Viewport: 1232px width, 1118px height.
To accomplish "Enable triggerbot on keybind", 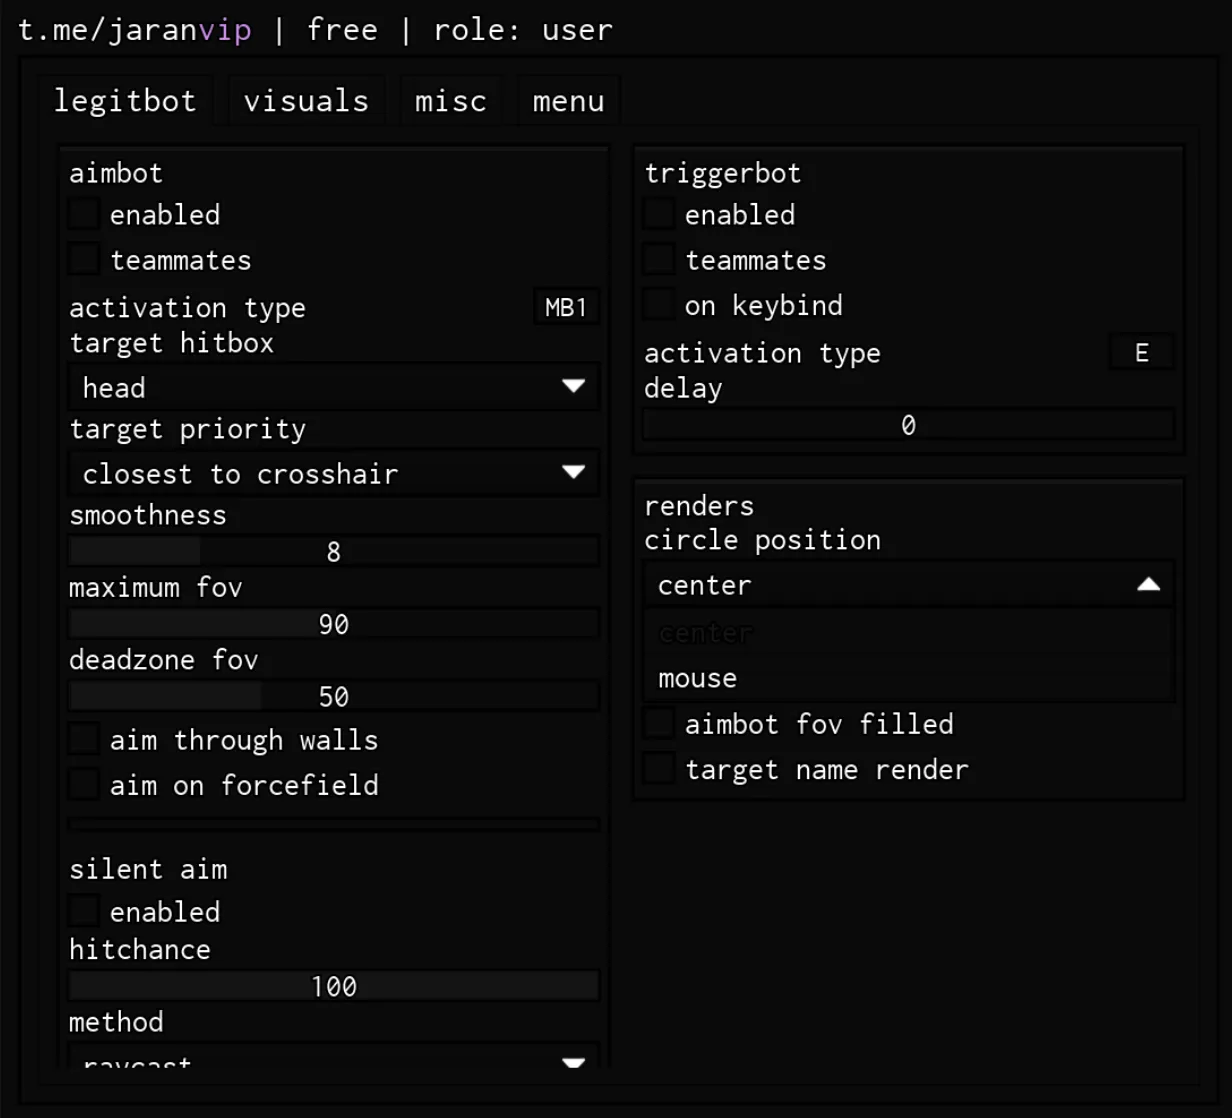I will coord(658,304).
